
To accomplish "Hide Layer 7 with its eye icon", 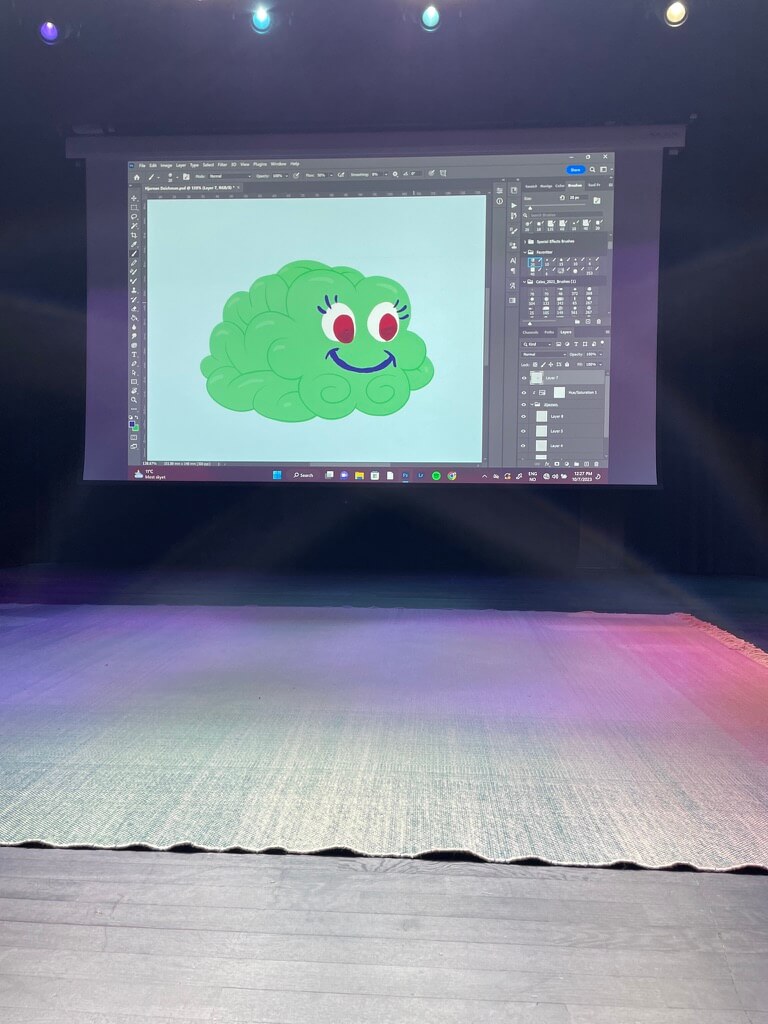I will click(x=524, y=379).
